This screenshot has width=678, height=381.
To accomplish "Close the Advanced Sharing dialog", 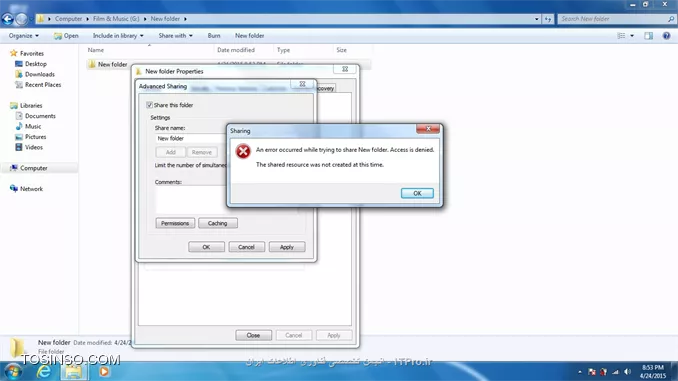I will click(x=302, y=84).
